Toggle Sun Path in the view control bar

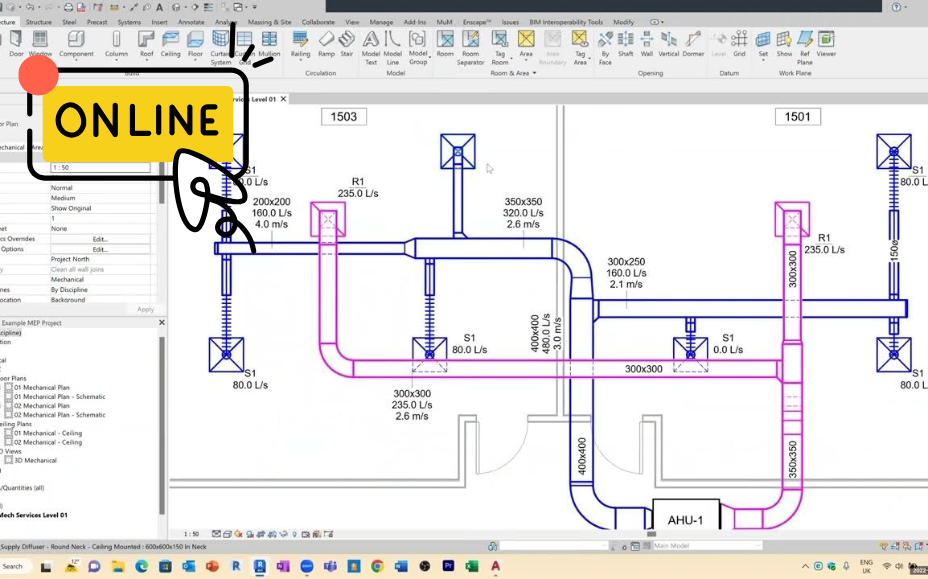pos(237,533)
